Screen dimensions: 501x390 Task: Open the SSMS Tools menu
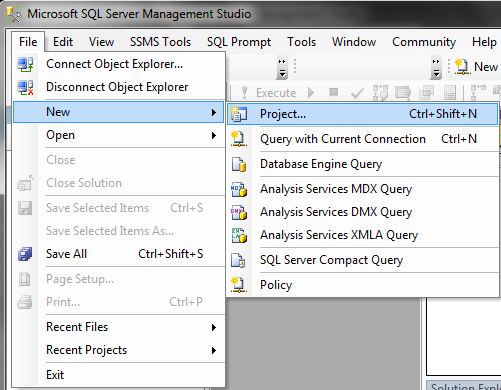pyautogui.click(x=160, y=42)
